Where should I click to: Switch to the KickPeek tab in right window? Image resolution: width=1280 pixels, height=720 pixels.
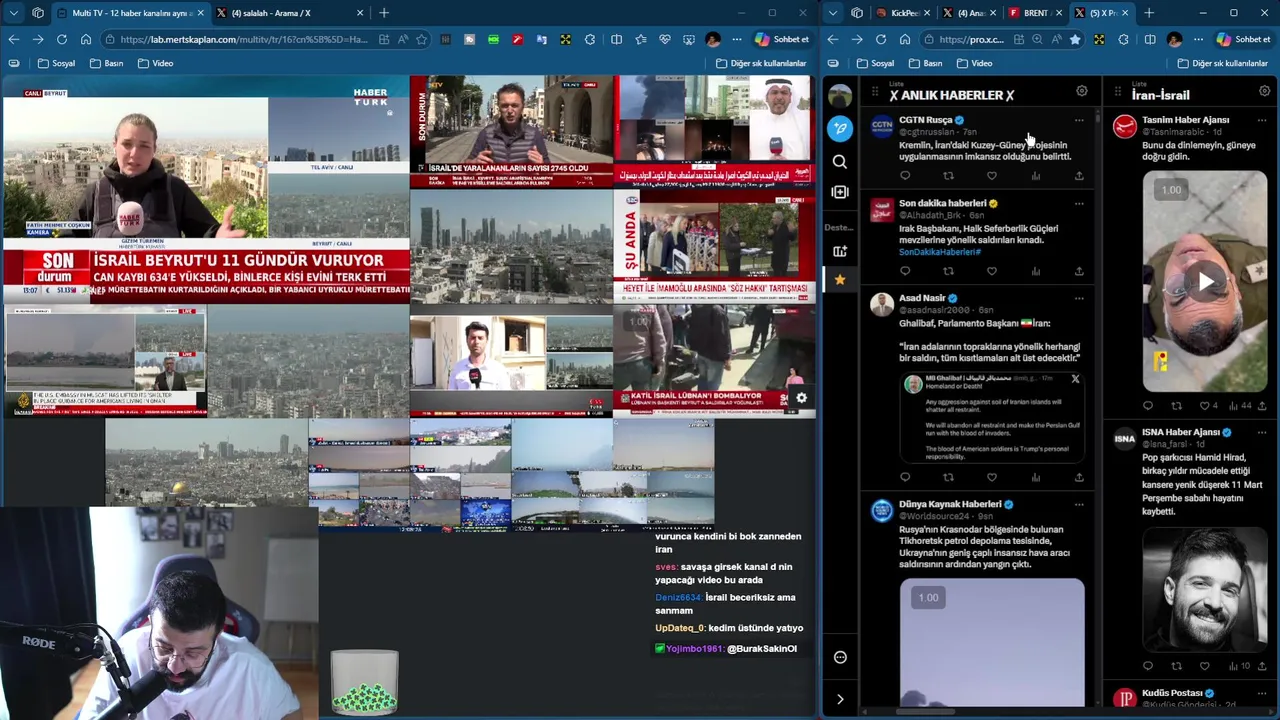click(904, 13)
